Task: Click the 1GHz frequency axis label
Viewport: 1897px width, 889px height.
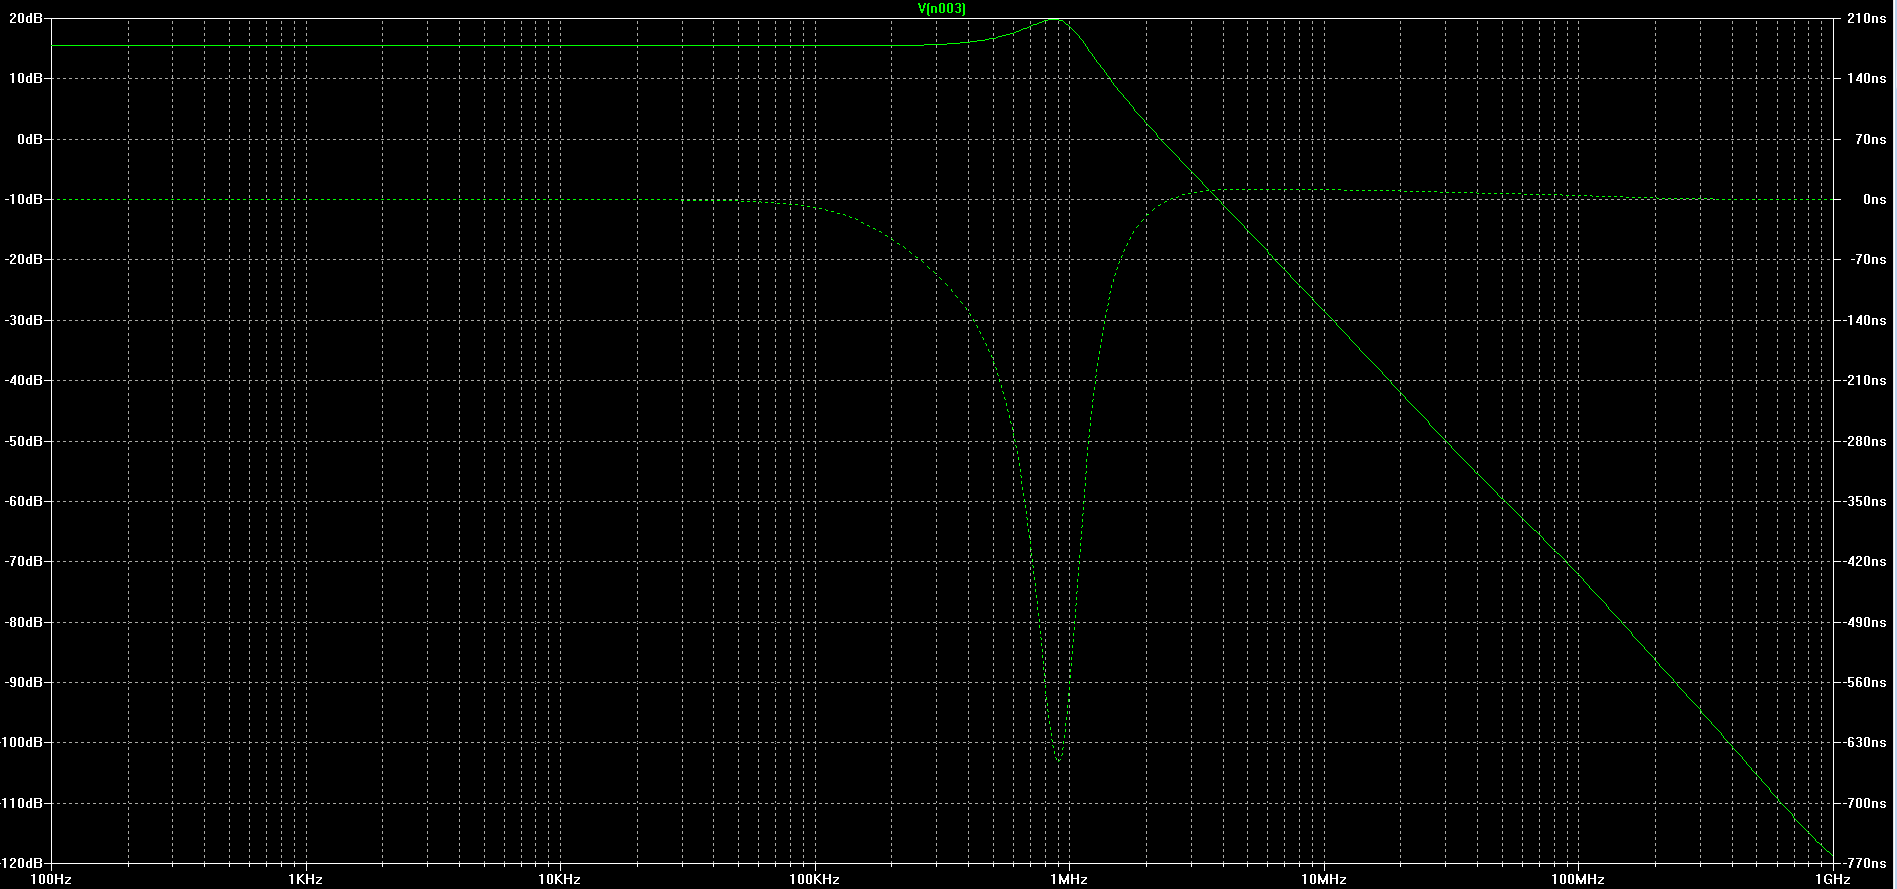Action: click(x=1833, y=879)
